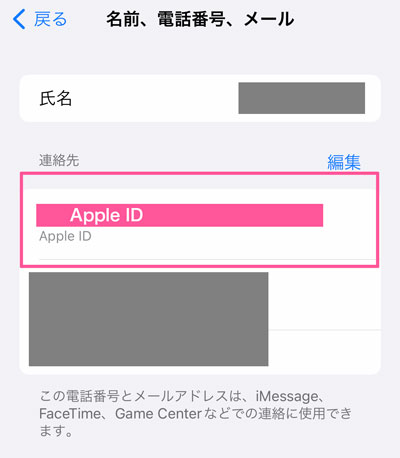This screenshot has width=400, height=458.
Task: Tap メール in the page title
Action: coord(269,19)
